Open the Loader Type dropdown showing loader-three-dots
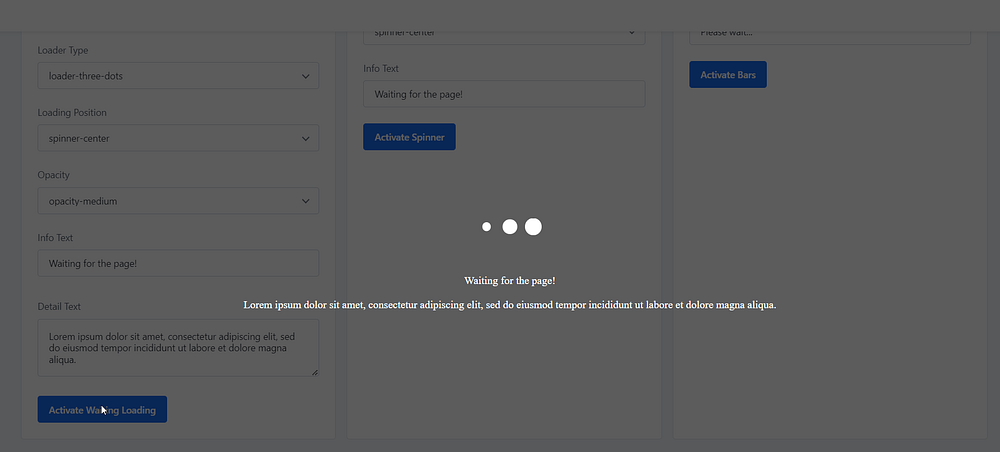Image resolution: width=1000 pixels, height=452 pixels. coord(178,76)
